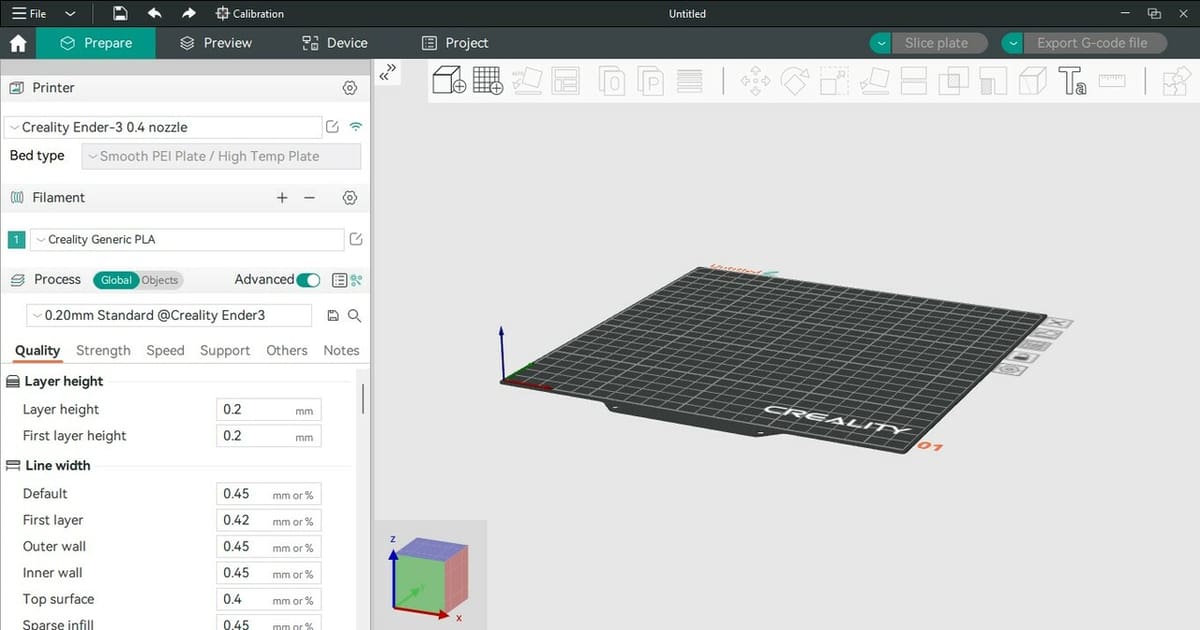Select the Scale tool
This screenshot has width=1200, height=630.
coord(834,81)
